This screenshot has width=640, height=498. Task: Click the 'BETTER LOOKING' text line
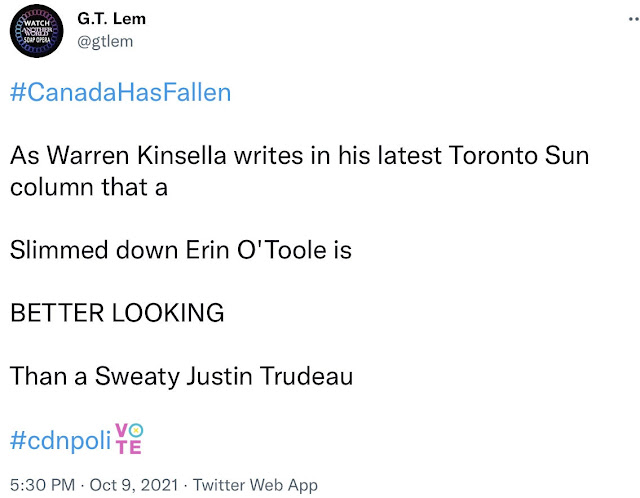116,312
